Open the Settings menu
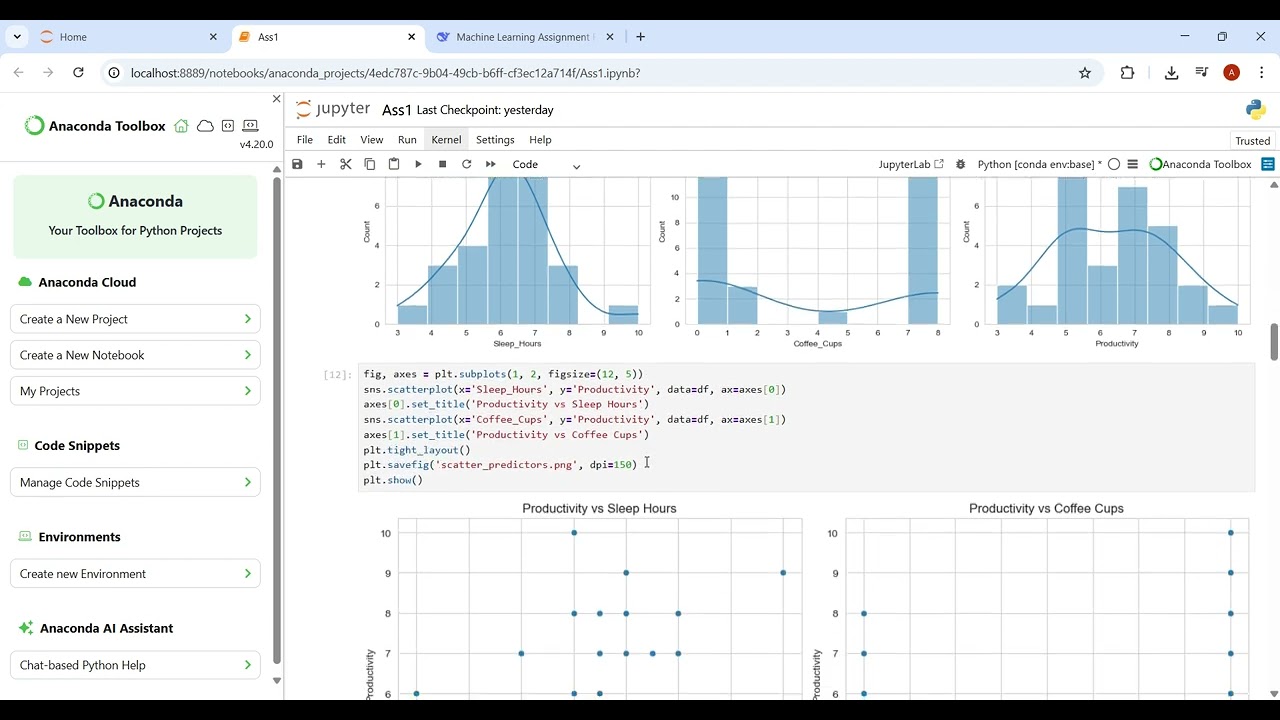Viewport: 1280px width, 720px height. (495, 140)
